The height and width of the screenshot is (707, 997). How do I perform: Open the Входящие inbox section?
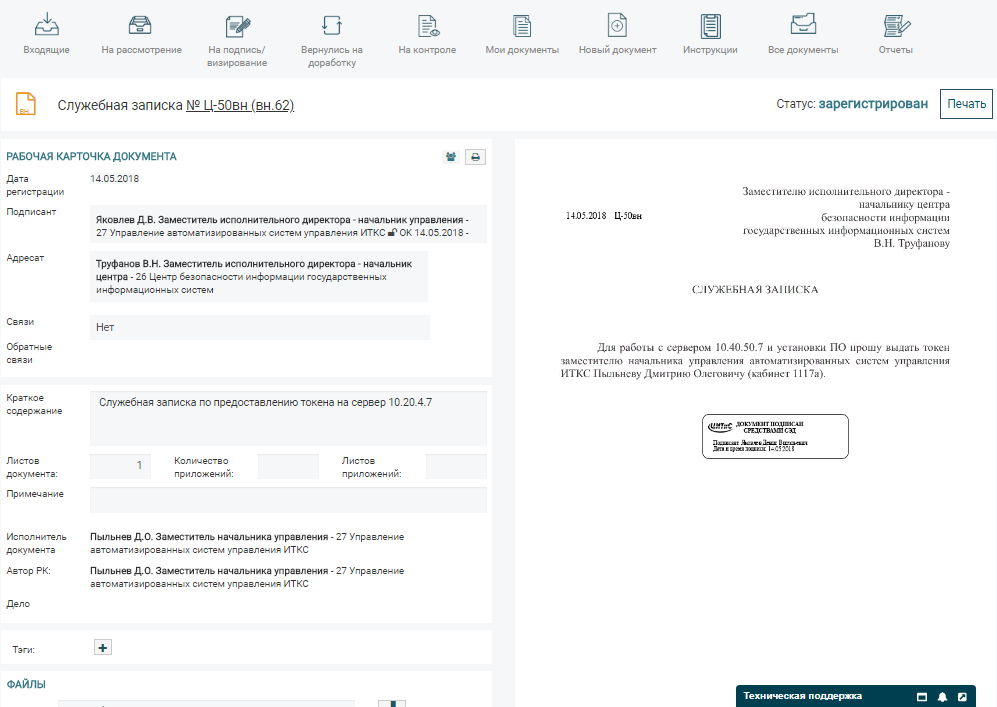click(46, 35)
